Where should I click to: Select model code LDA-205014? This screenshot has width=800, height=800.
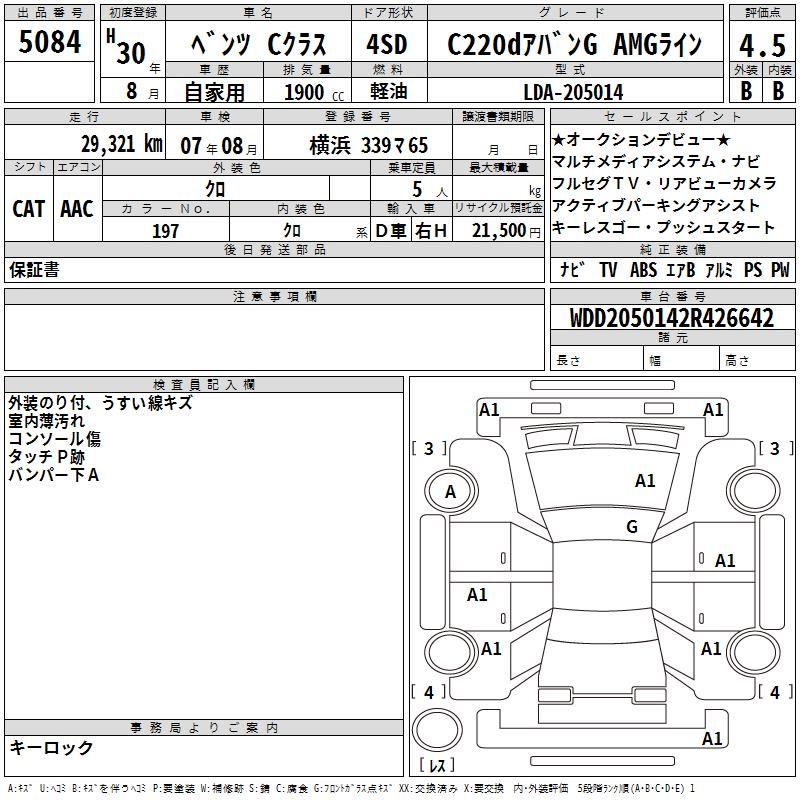[x=573, y=92]
